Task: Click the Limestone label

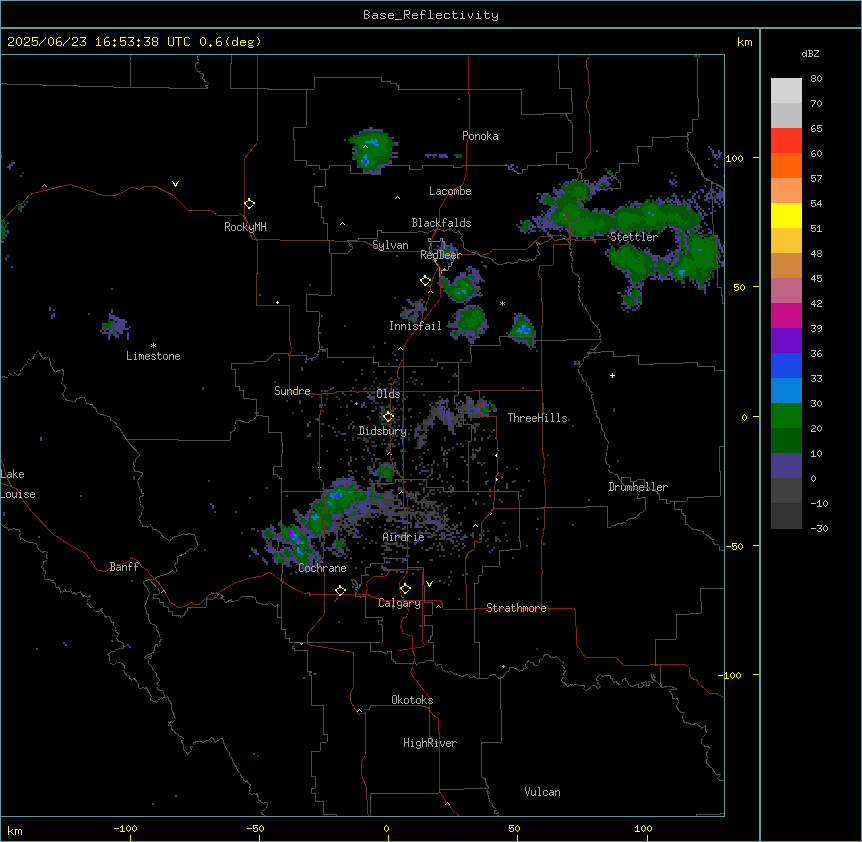Action: (153, 356)
